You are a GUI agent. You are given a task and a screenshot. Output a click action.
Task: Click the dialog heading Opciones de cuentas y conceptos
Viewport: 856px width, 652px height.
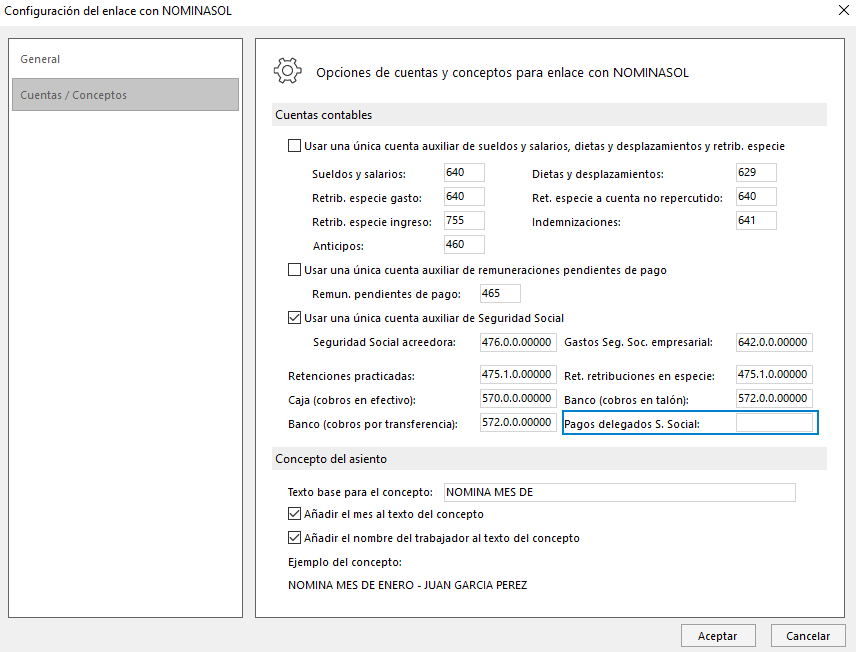502,72
